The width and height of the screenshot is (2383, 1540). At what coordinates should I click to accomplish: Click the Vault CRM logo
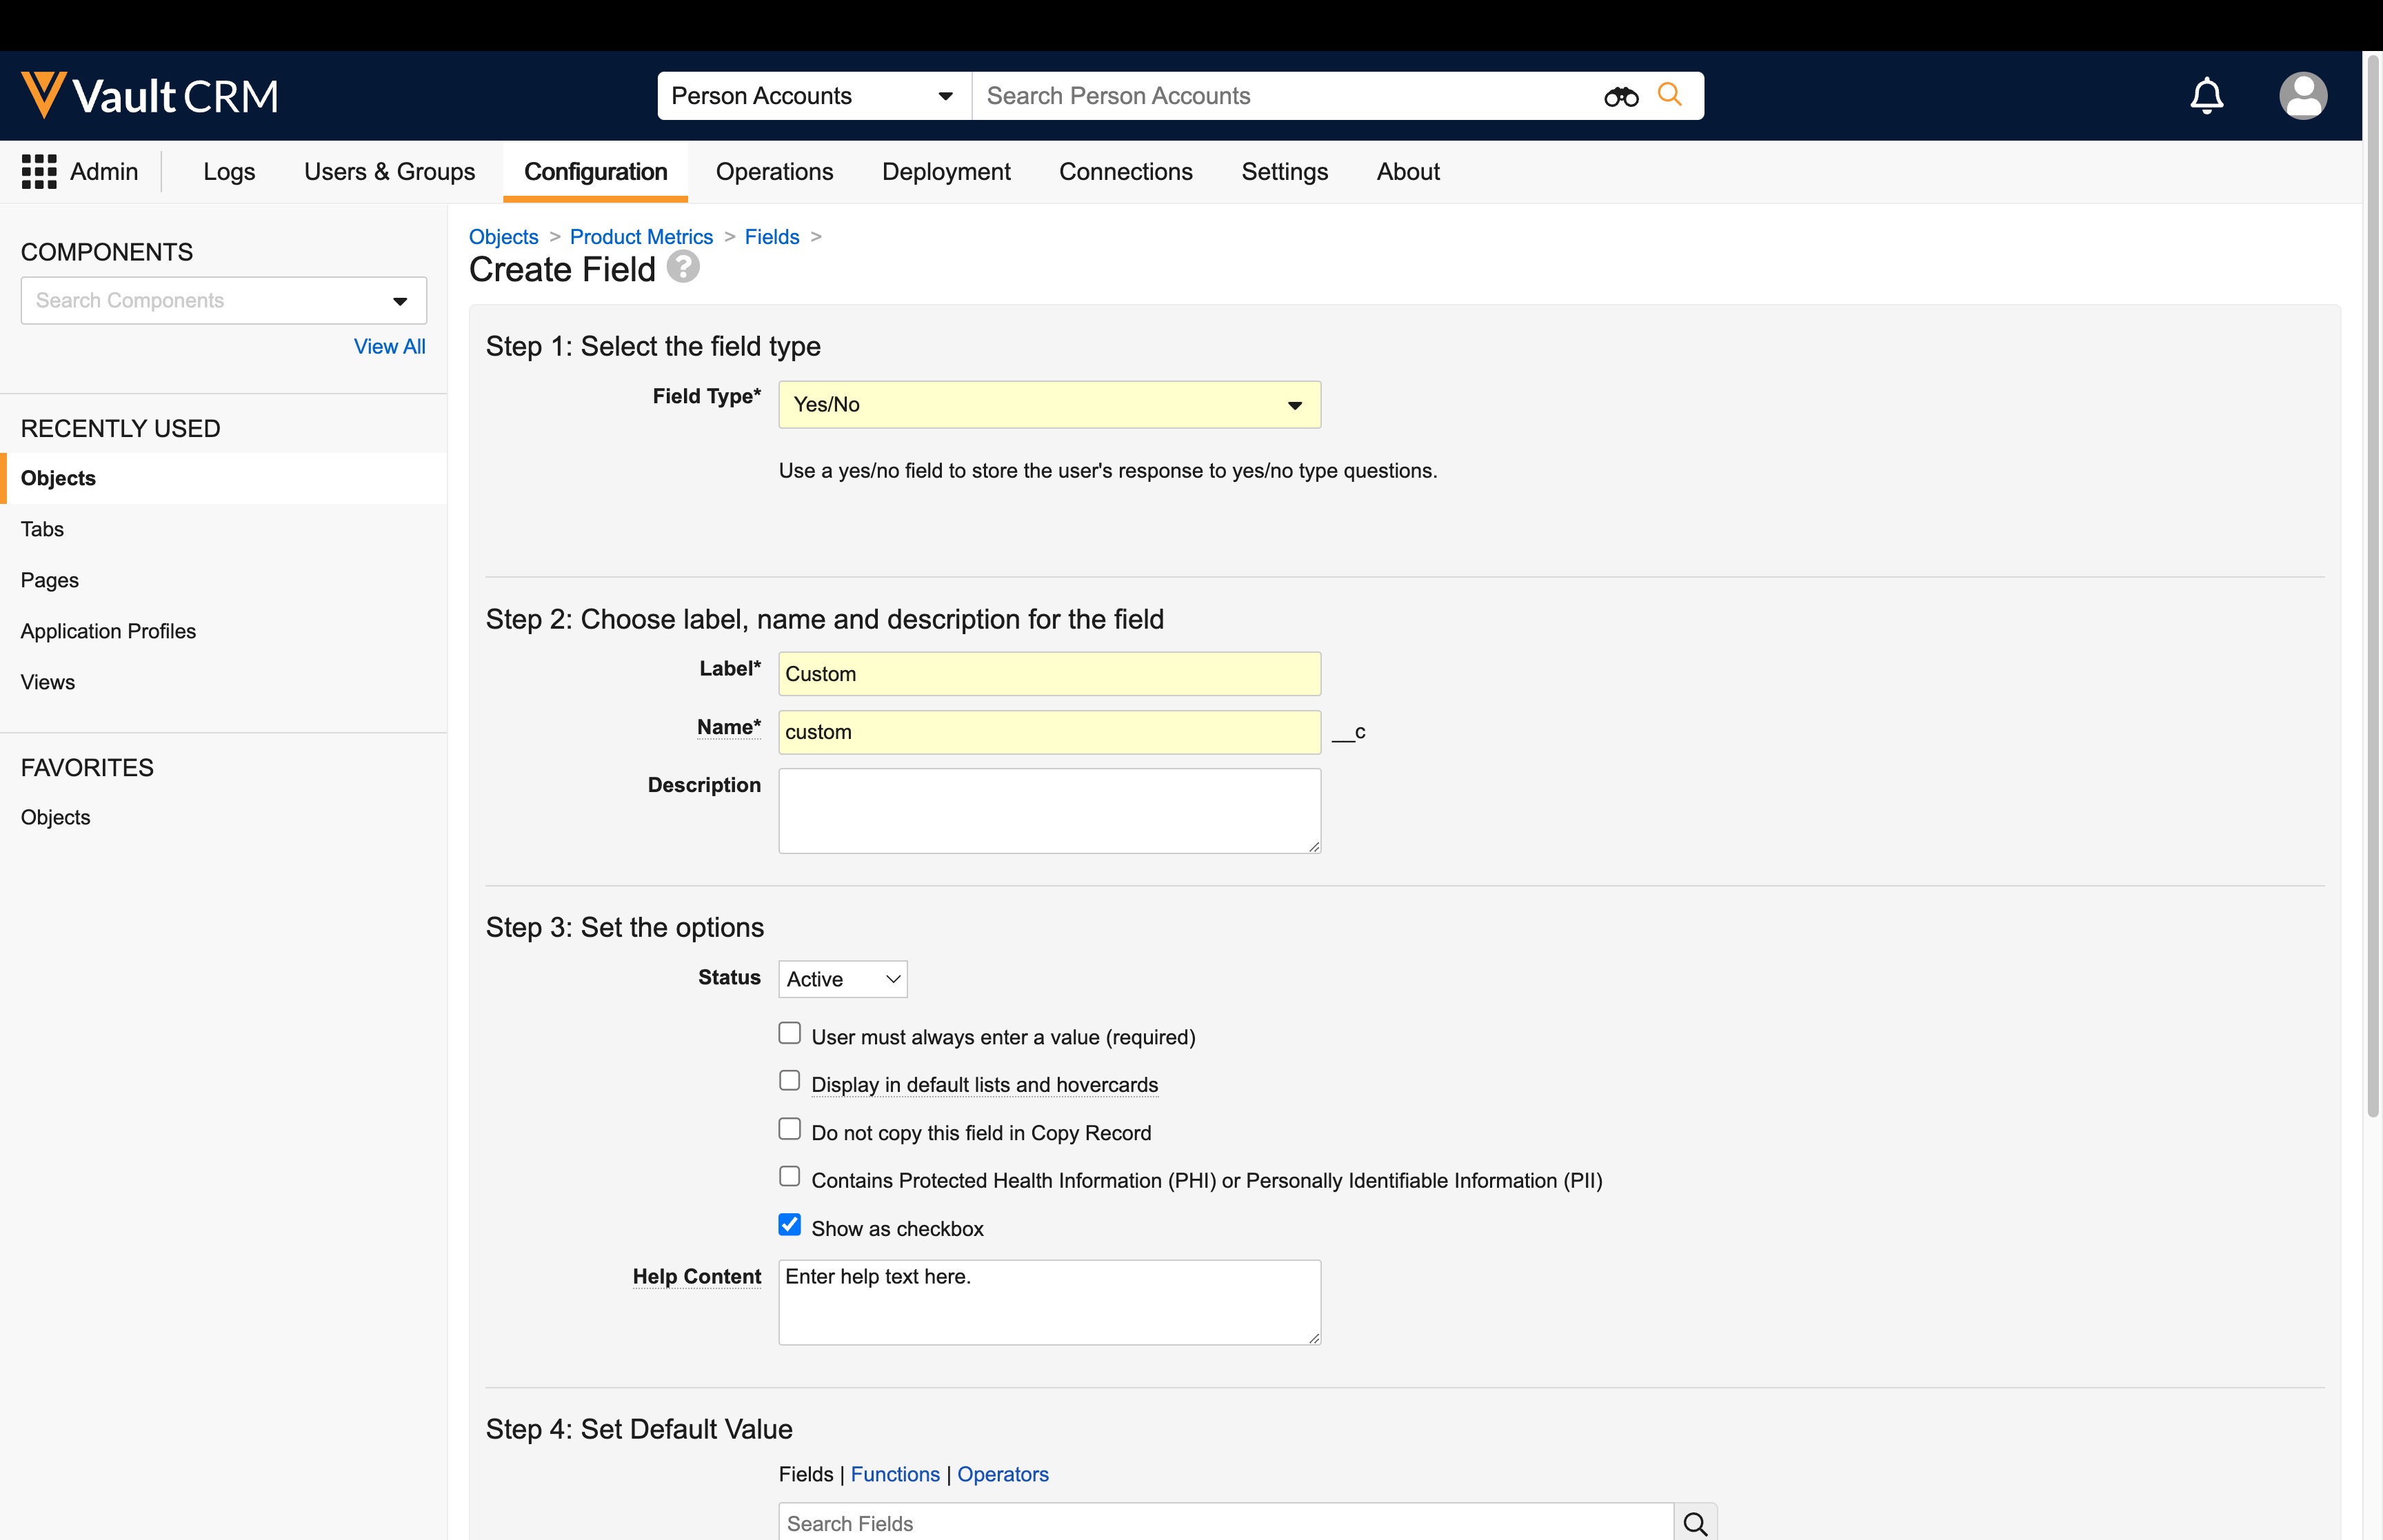150,96
